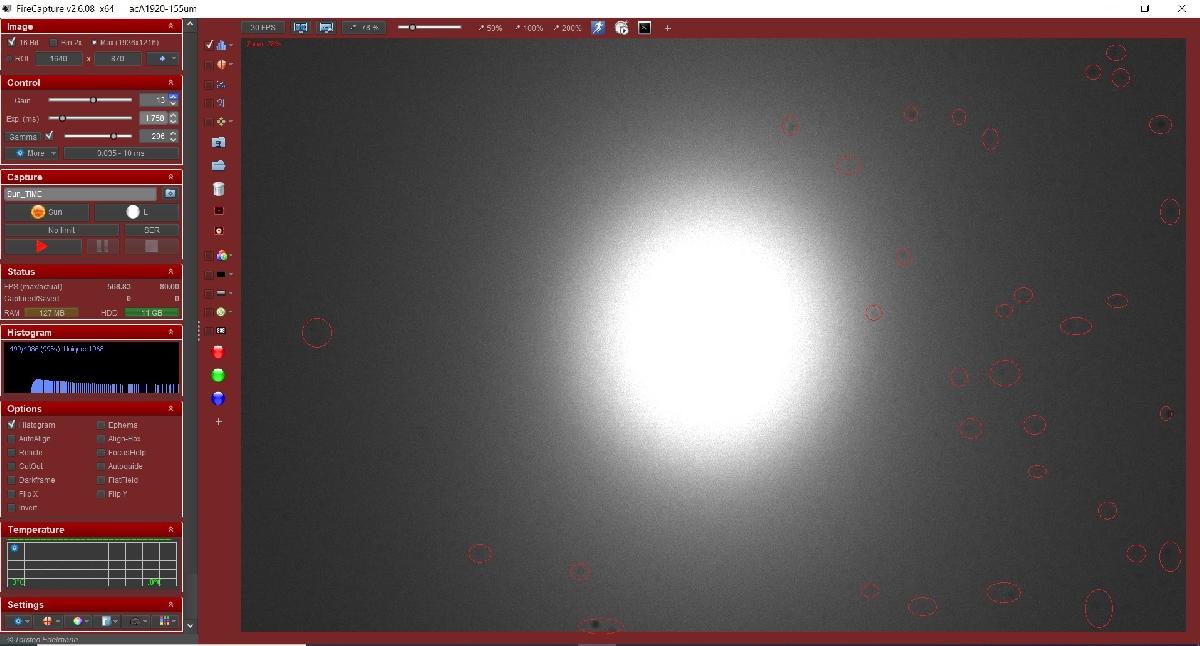The width and height of the screenshot is (1200, 646).
Task: Collapse the Control panel via its chevron
Action: point(170,83)
